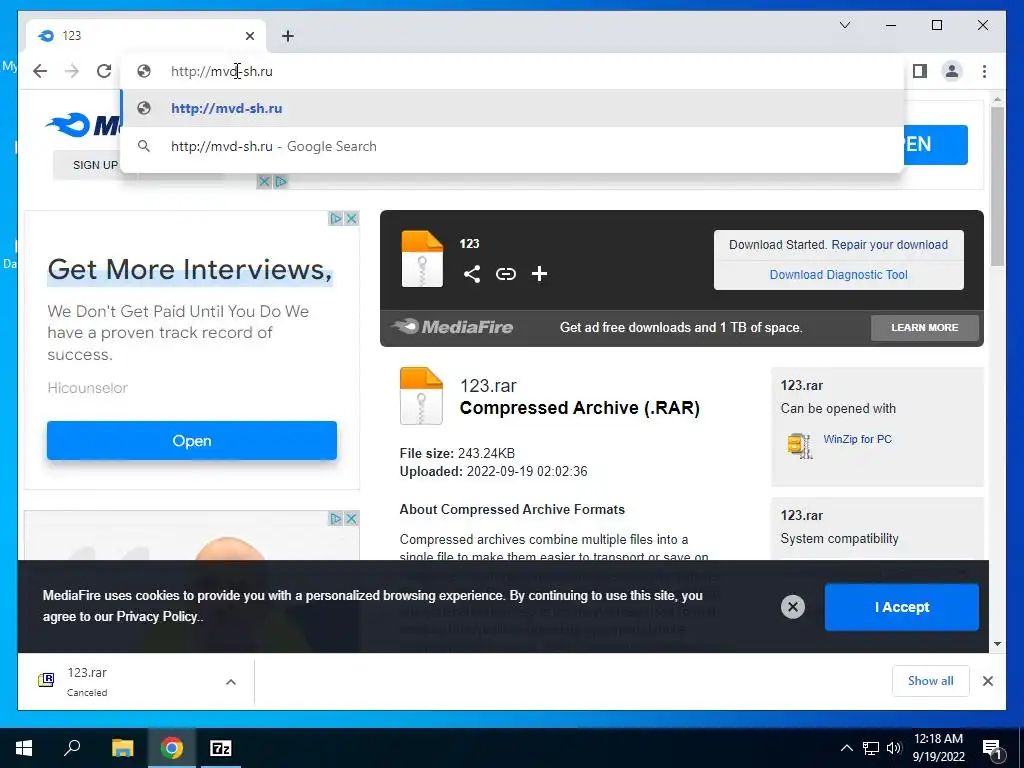Open File Explorer from the taskbar
This screenshot has width=1024, height=768.
pyautogui.click(x=122, y=748)
